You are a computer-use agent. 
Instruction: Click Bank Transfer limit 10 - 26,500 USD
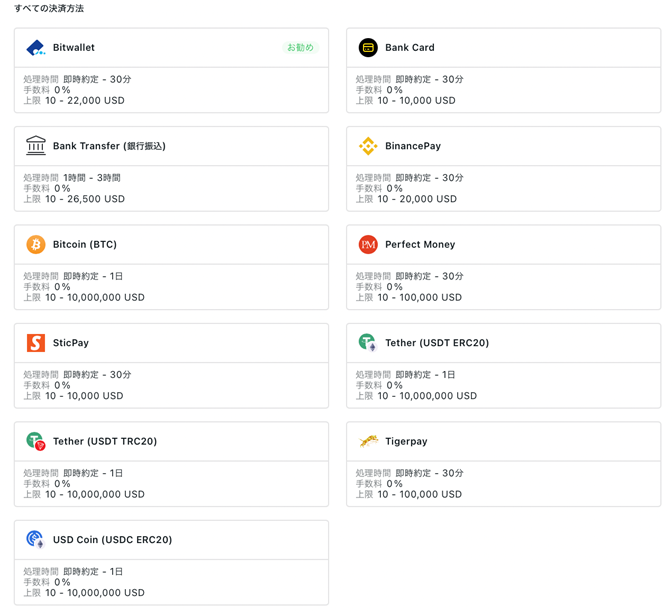coord(85,199)
